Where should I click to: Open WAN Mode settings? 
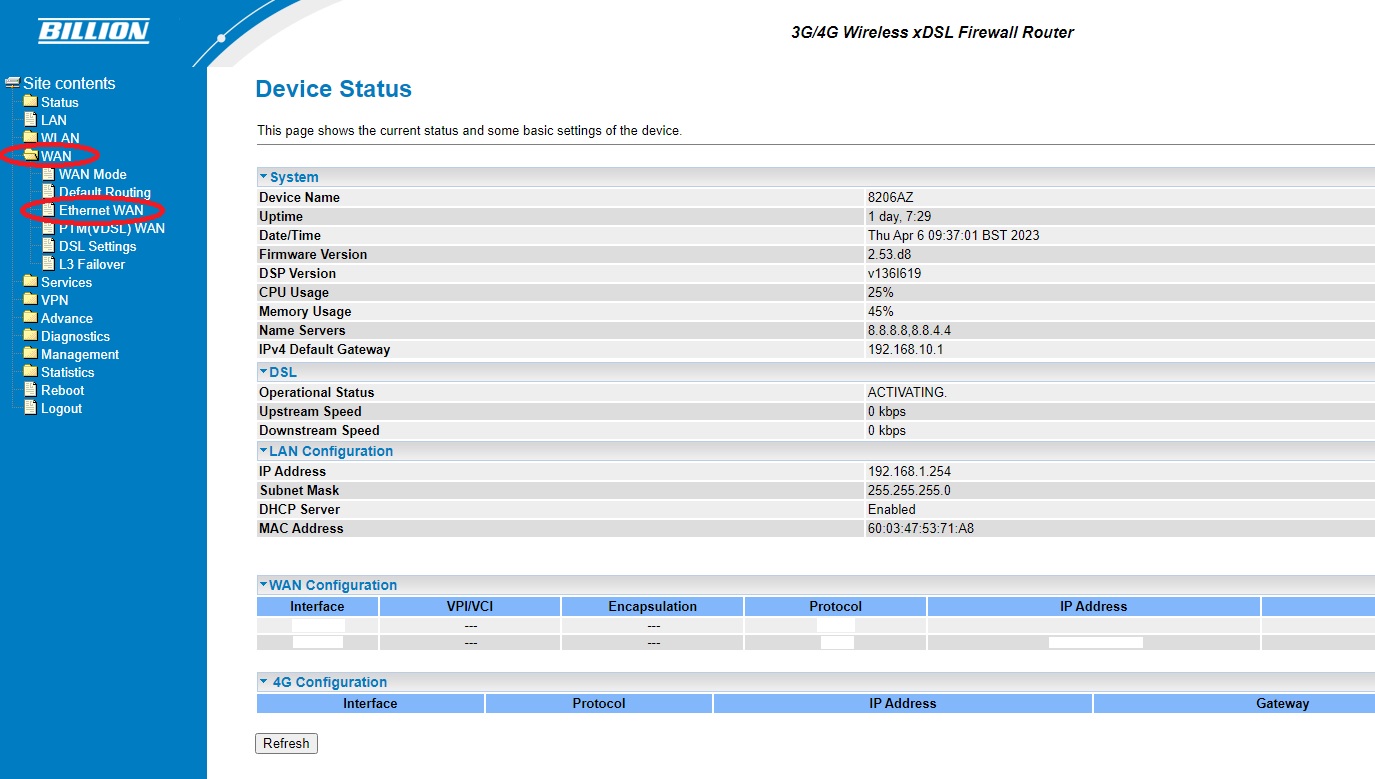pyautogui.click(x=92, y=174)
